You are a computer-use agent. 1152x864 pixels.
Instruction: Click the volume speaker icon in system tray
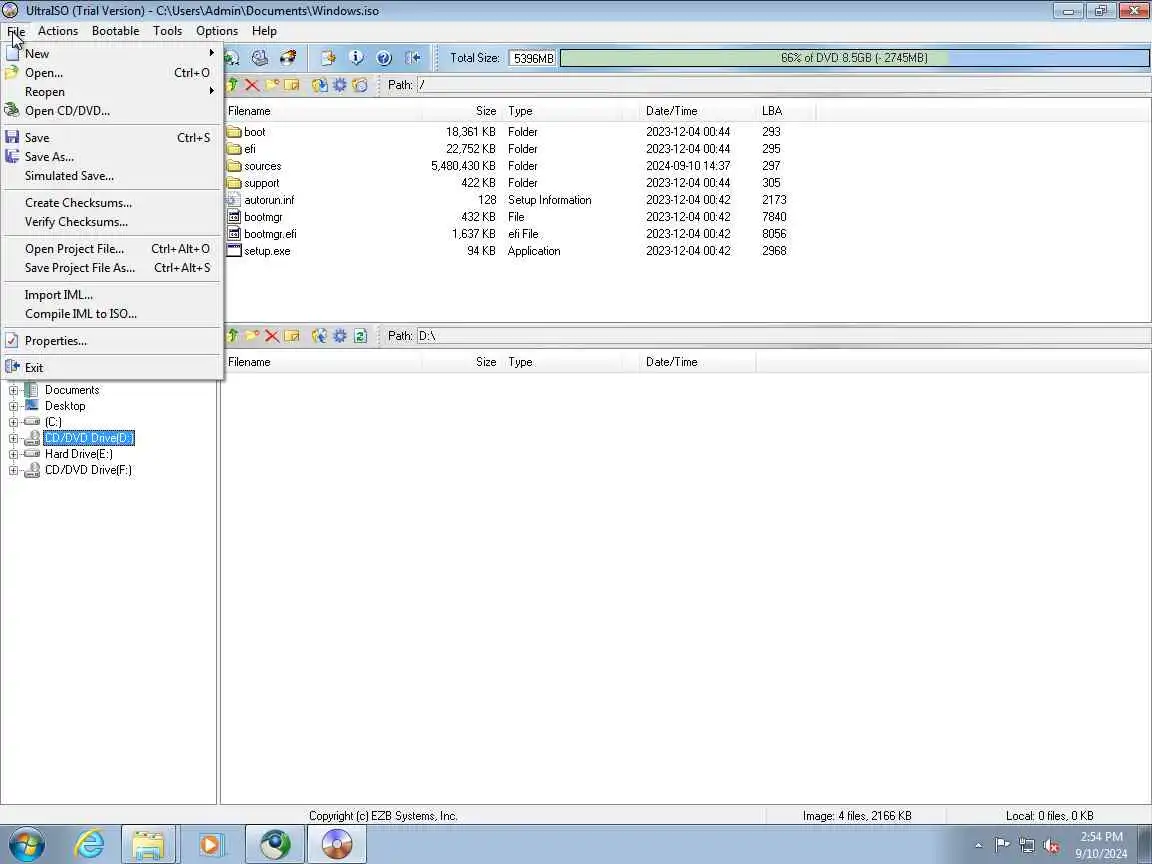(1051, 845)
